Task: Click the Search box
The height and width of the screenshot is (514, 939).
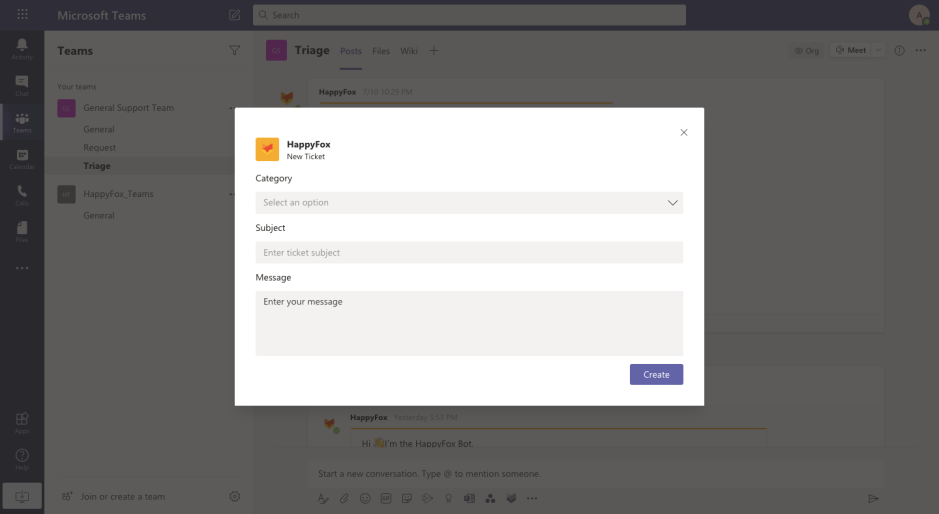Action: pos(469,15)
